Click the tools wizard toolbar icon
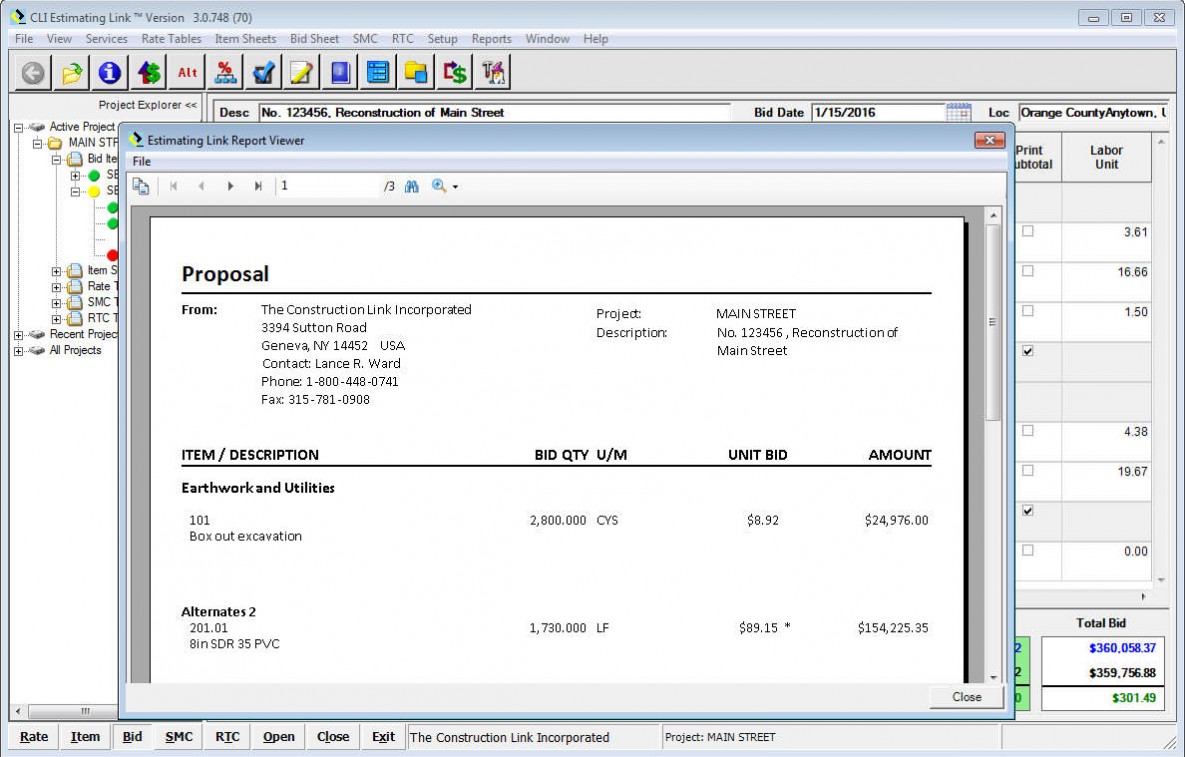The height and width of the screenshot is (757, 1185). point(493,73)
